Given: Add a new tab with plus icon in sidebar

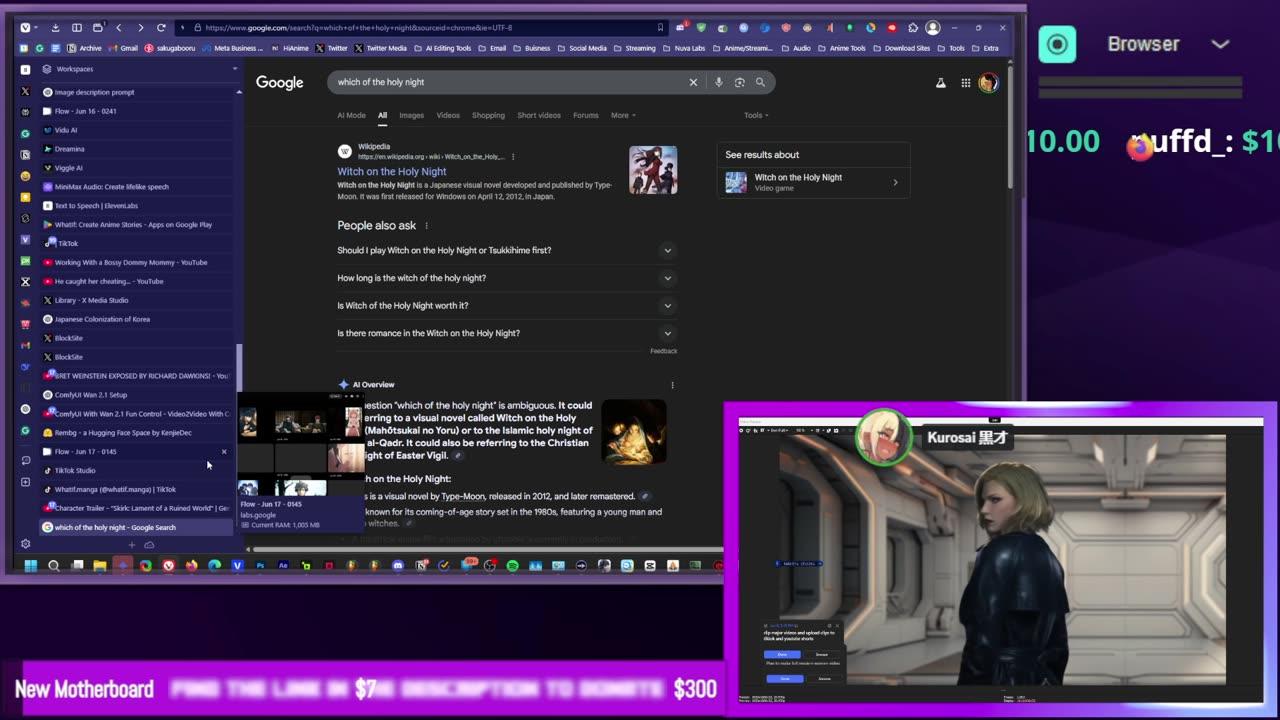Looking at the screenshot, I should [x=132, y=545].
